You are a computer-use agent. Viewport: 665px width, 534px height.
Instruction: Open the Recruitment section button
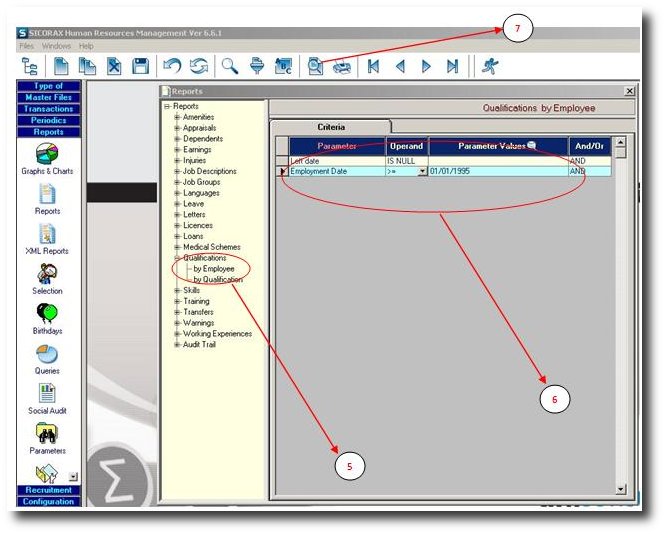pyautogui.click(x=48, y=490)
